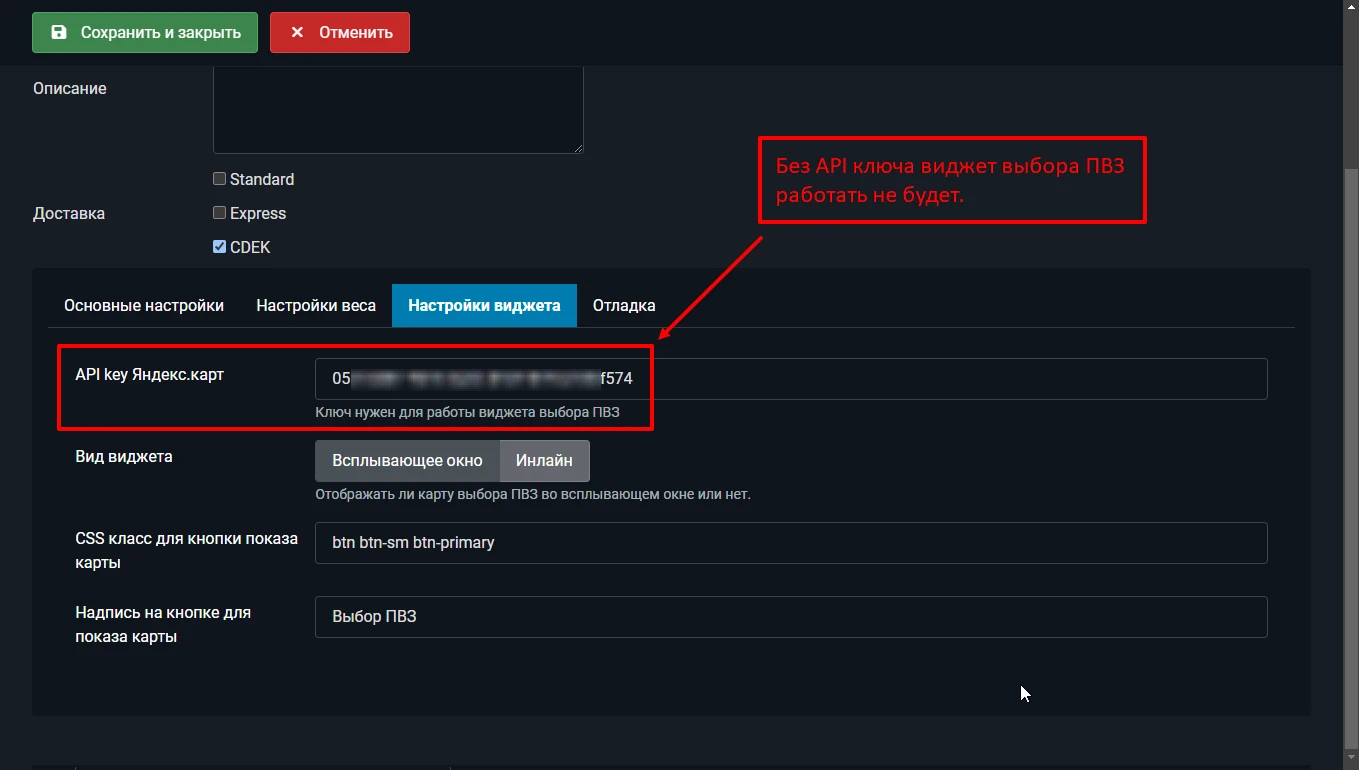Click the Доставка label
This screenshot has height=770, width=1359.
(x=69, y=213)
